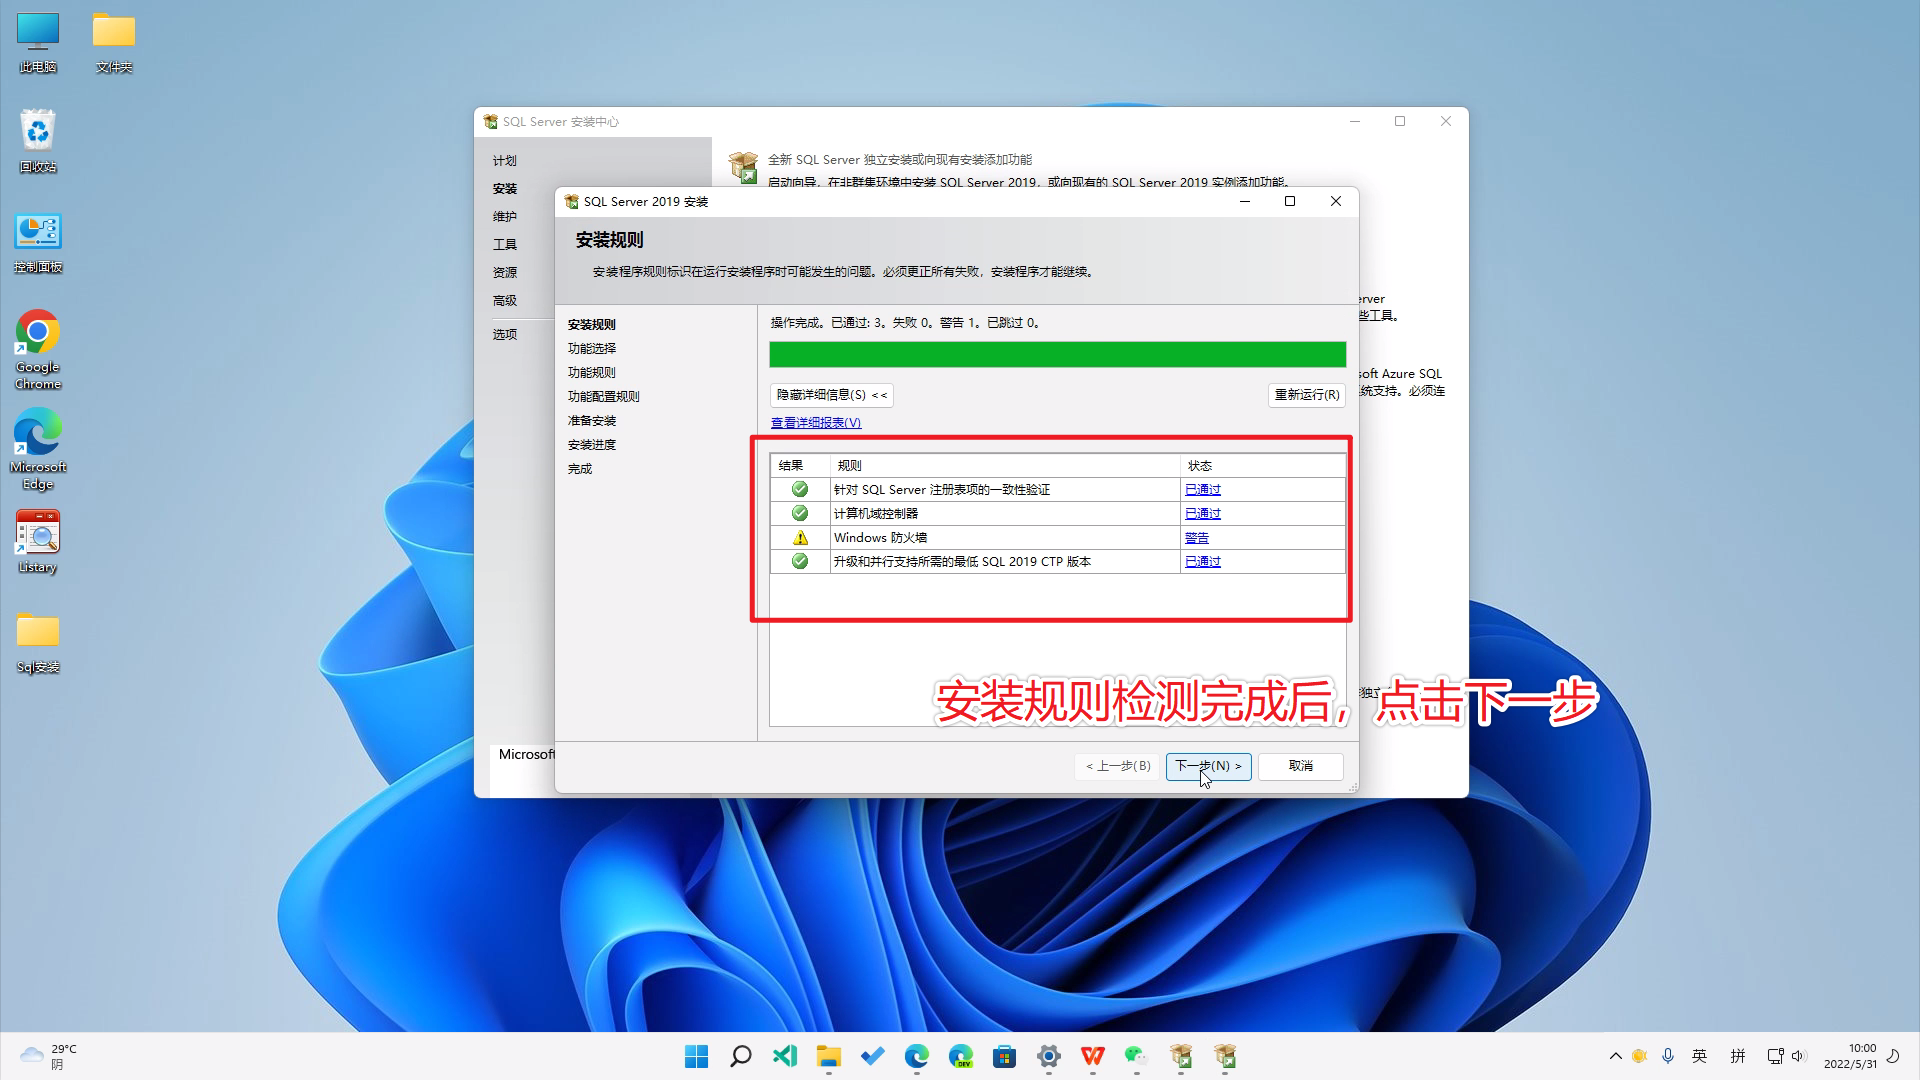1920x1080 pixels.
Task: Open 已通过 link for SQL 2019 CTP rule
Action: point(1202,561)
